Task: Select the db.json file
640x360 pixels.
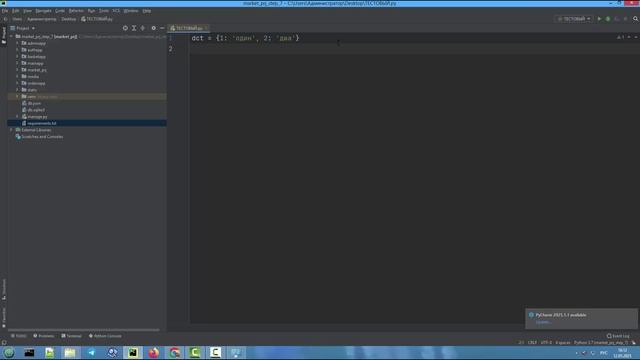Action: pyautogui.click(x=34, y=103)
